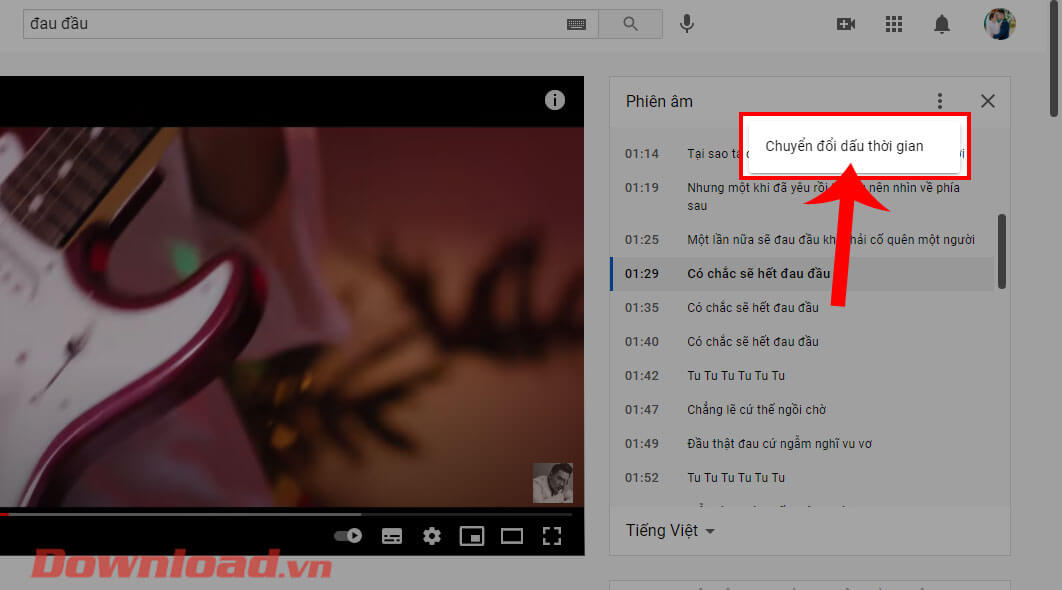Open the notifications bell

tap(941, 24)
